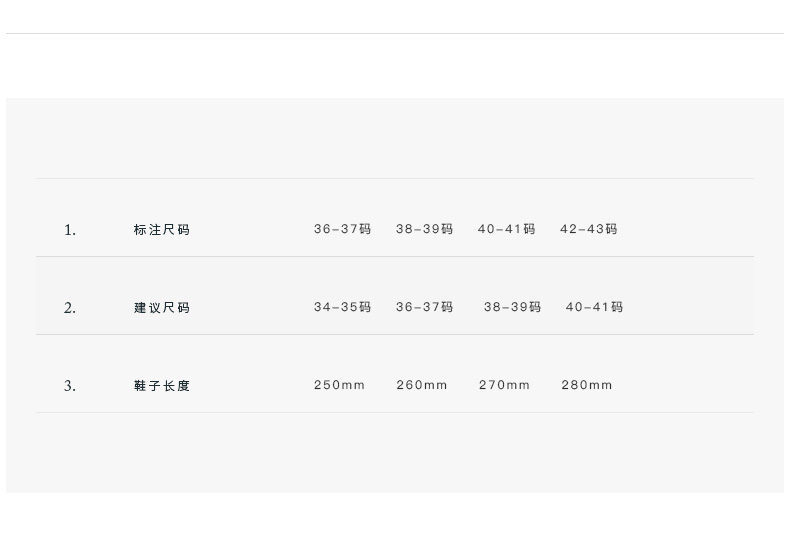
Task: Click 38-39码 in the 建议尺码 row
Action: pyautogui.click(x=512, y=307)
